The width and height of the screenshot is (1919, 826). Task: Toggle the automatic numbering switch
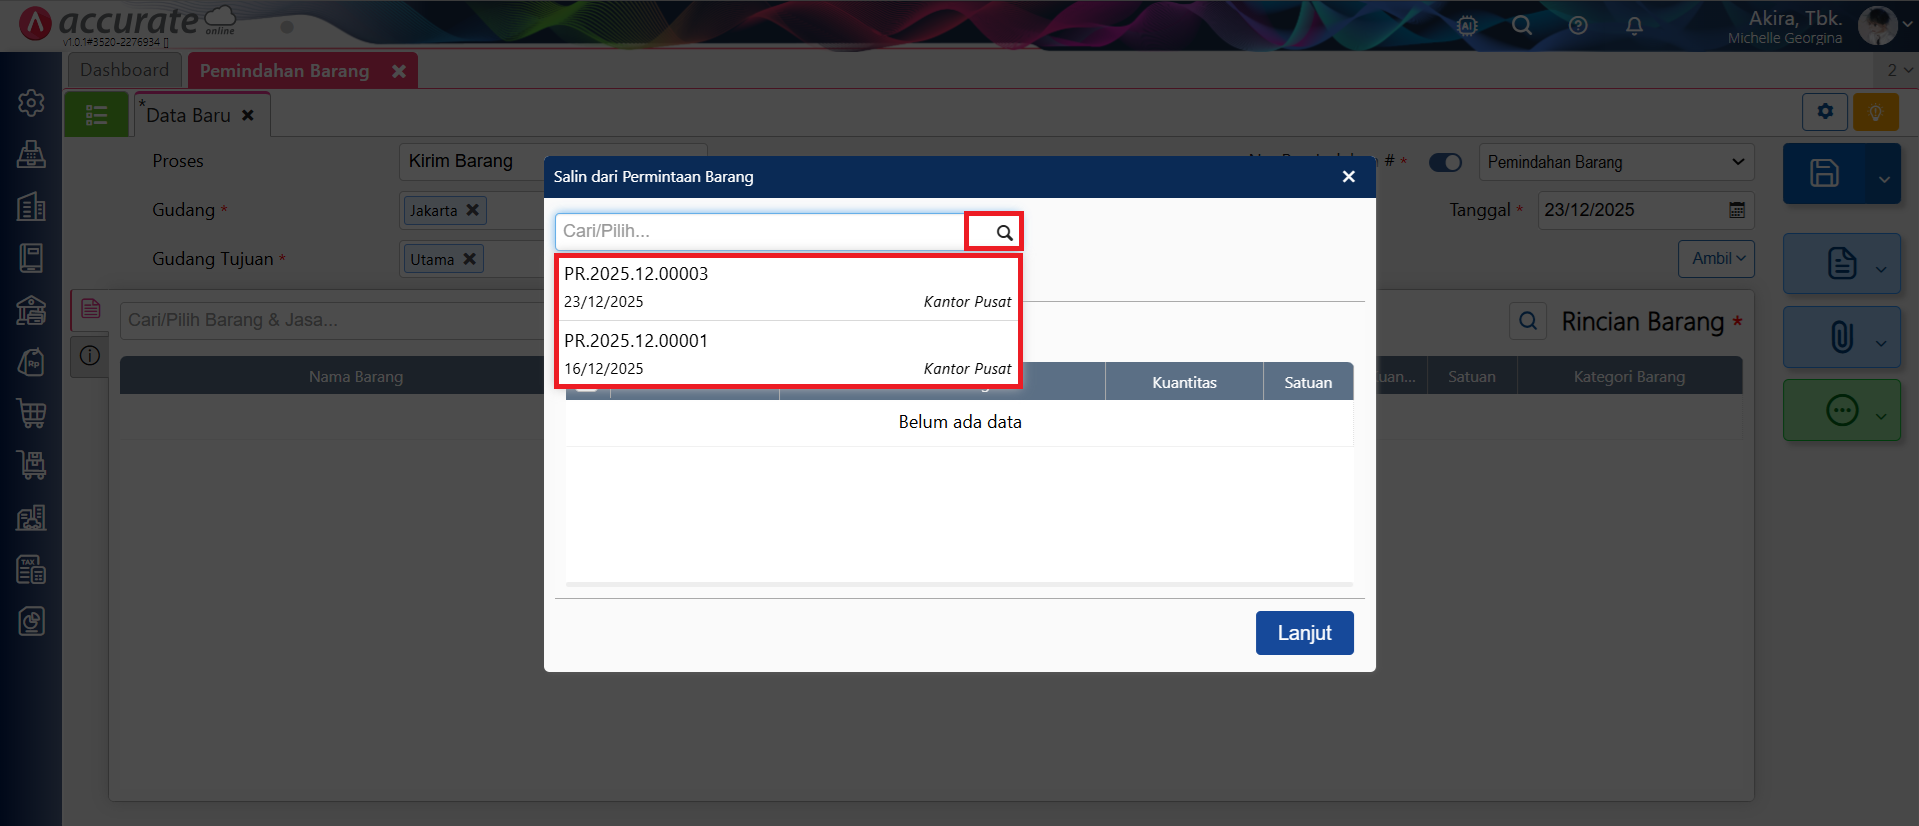[x=1445, y=162]
